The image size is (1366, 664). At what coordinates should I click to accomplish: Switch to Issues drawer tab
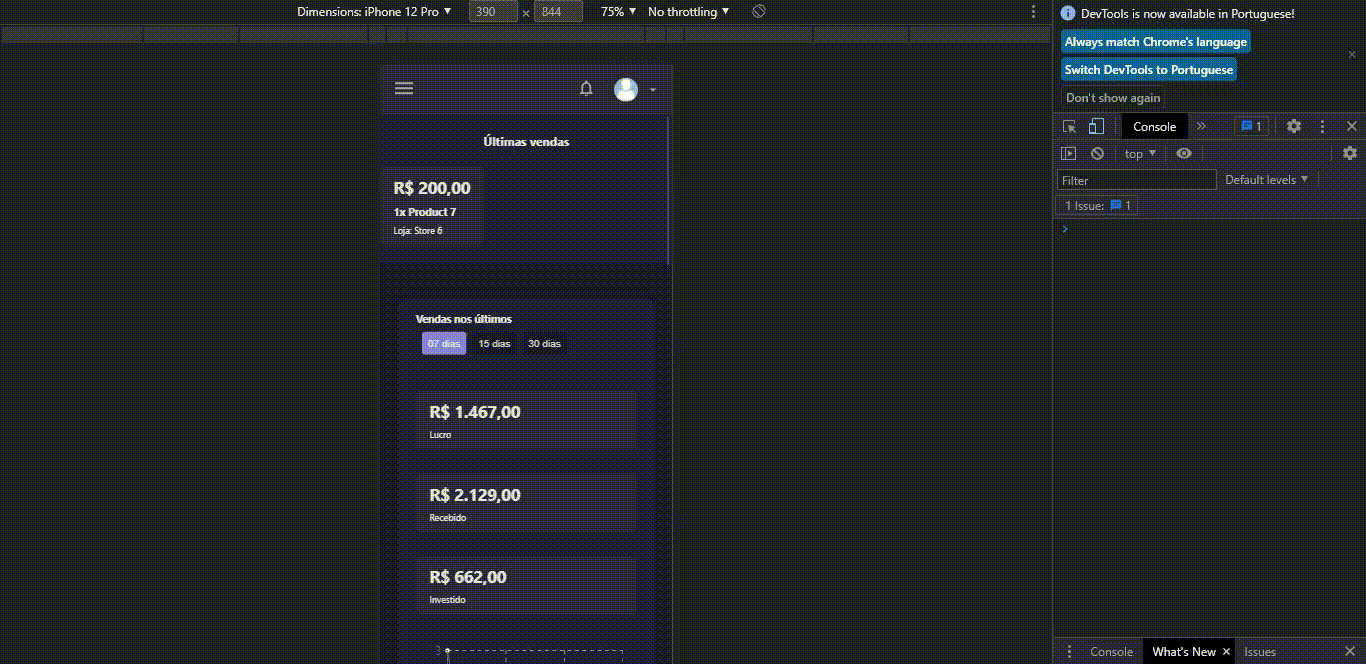1260,651
